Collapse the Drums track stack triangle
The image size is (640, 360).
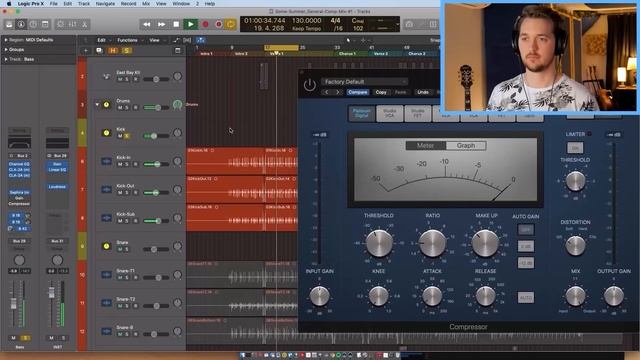point(97,104)
